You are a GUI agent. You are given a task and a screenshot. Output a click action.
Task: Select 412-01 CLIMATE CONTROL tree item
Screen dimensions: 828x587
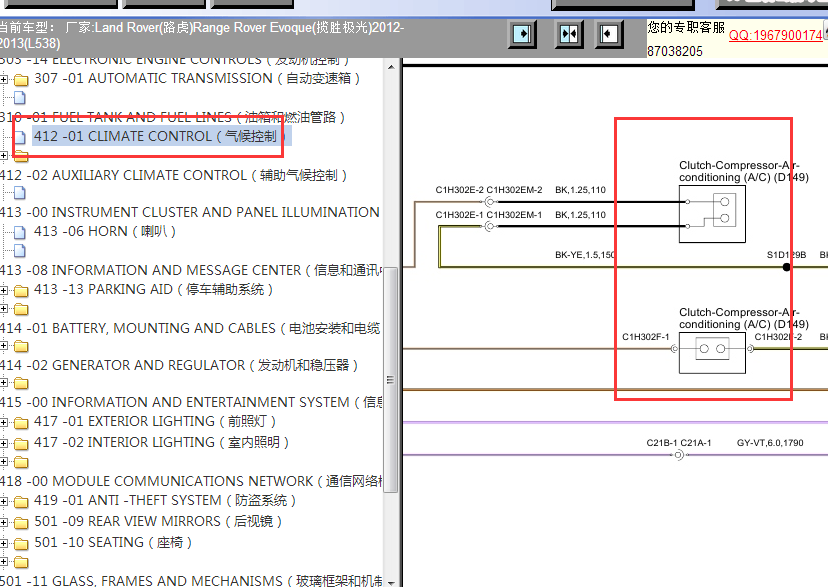tap(160, 136)
